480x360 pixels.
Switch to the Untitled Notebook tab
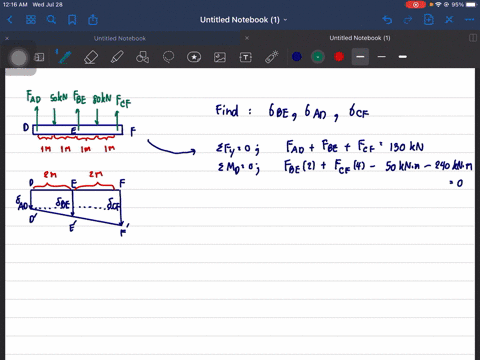[120, 38]
